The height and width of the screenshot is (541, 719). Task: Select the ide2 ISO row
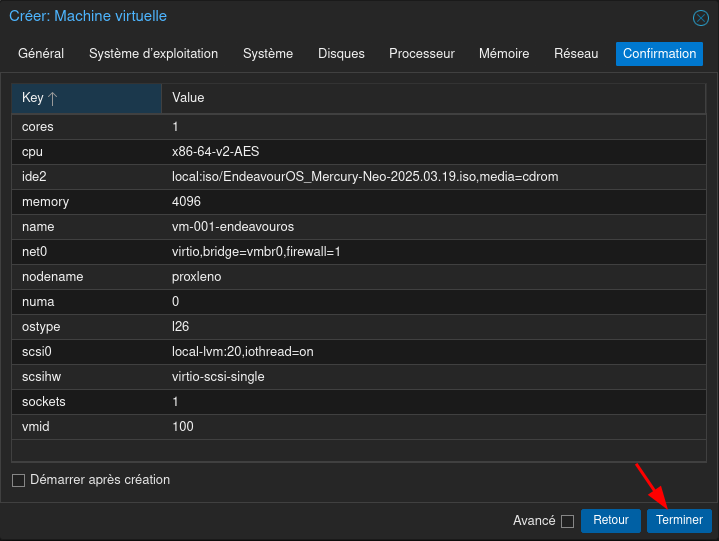[x=364, y=177]
